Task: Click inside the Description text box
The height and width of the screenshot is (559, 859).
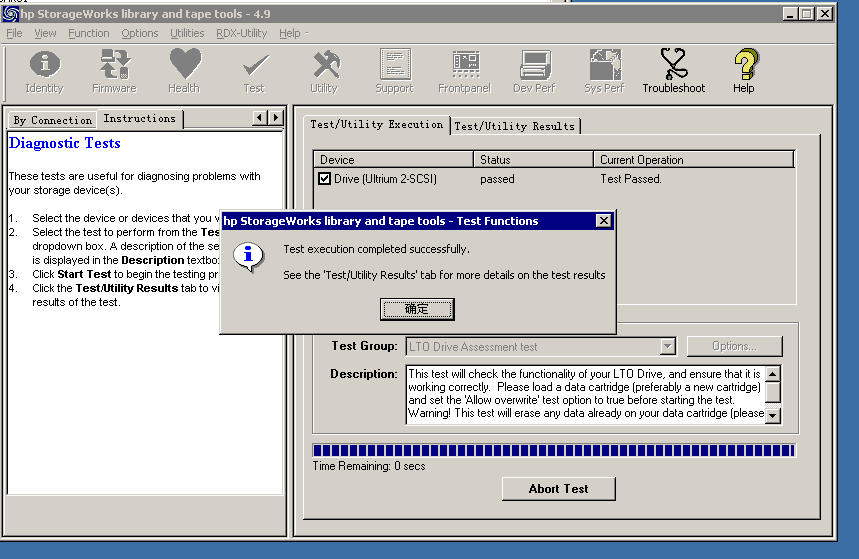Action: point(586,394)
